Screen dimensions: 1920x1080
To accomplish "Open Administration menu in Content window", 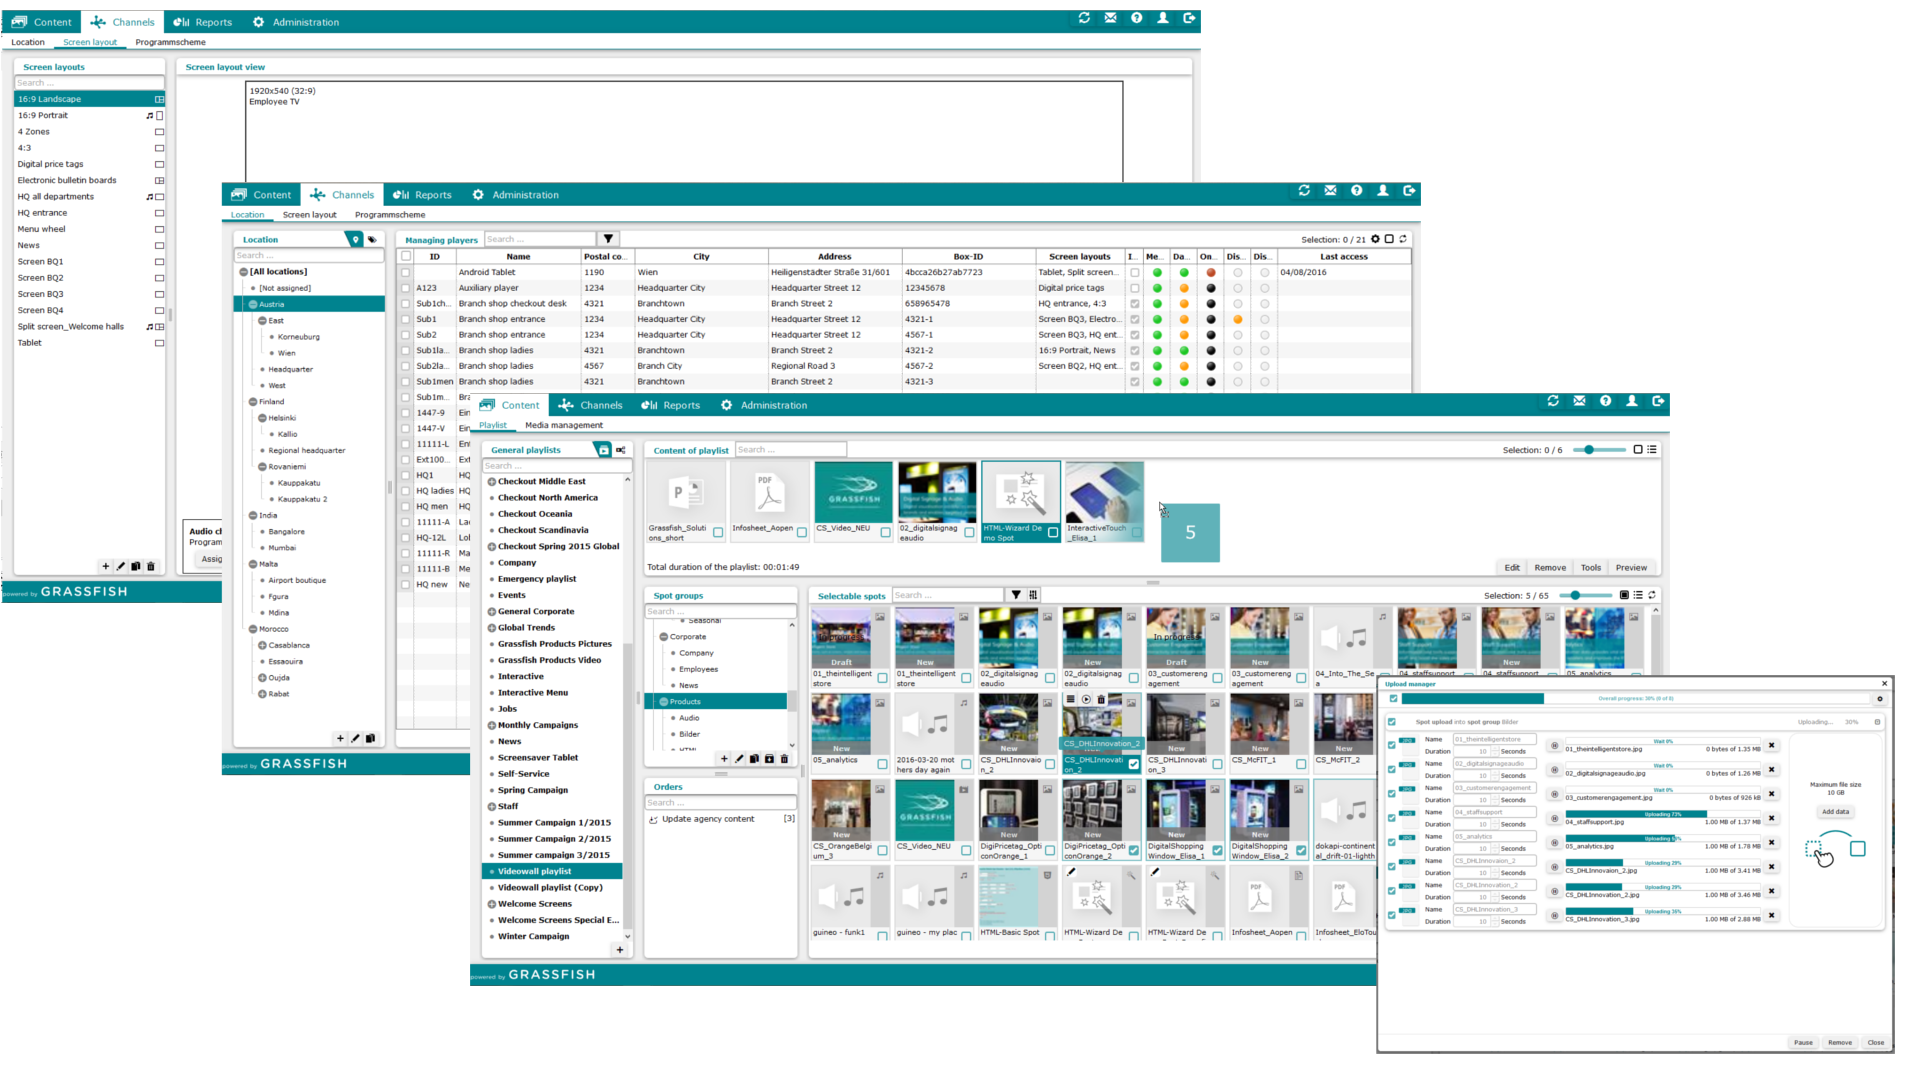I will pyautogui.click(x=763, y=405).
